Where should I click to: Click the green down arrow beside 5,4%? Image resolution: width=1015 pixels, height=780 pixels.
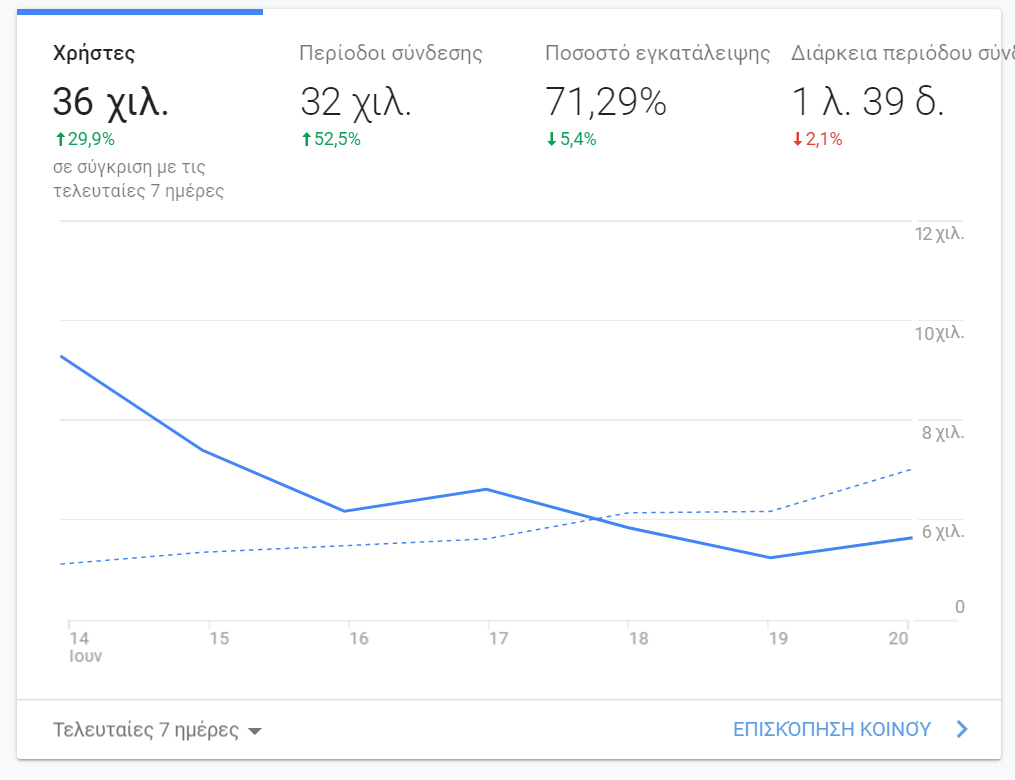pos(551,139)
